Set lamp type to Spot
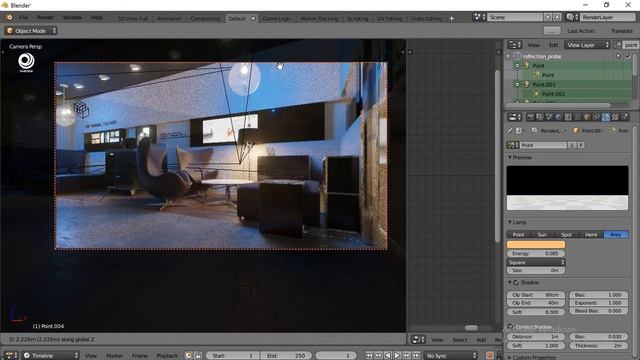The height and width of the screenshot is (360, 640). point(567,234)
